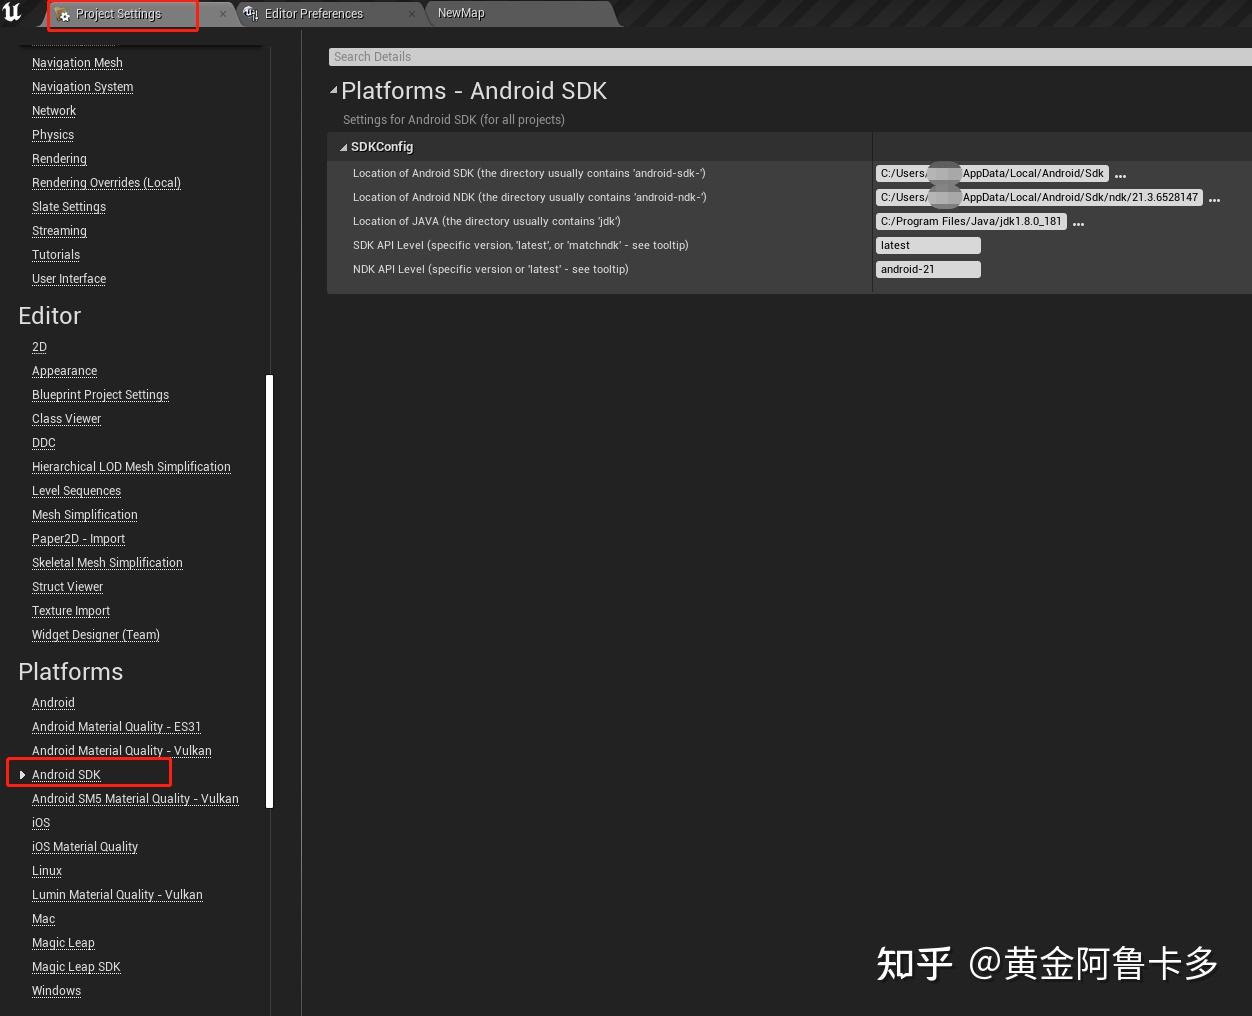Open Skeletal Mesh Simplification settings
Viewport: 1252px width, 1016px height.
pos(107,563)
